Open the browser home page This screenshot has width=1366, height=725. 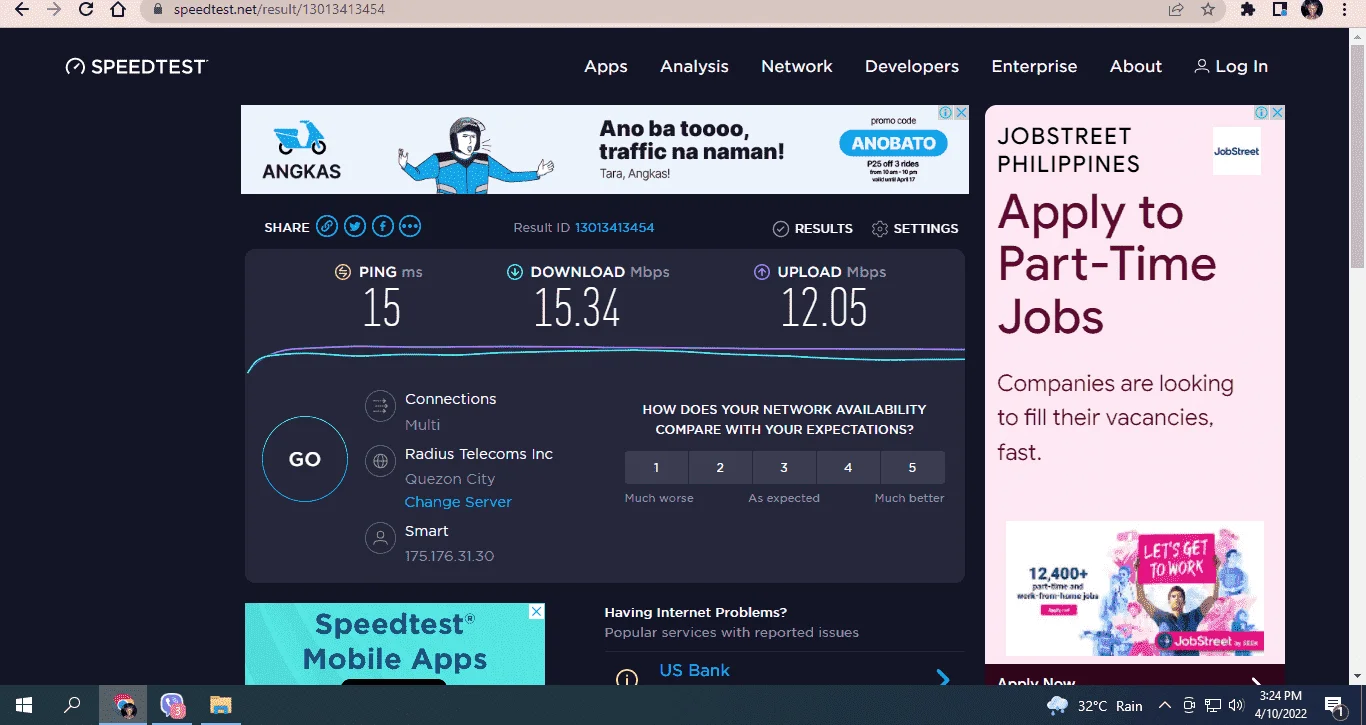pos(118,10)
